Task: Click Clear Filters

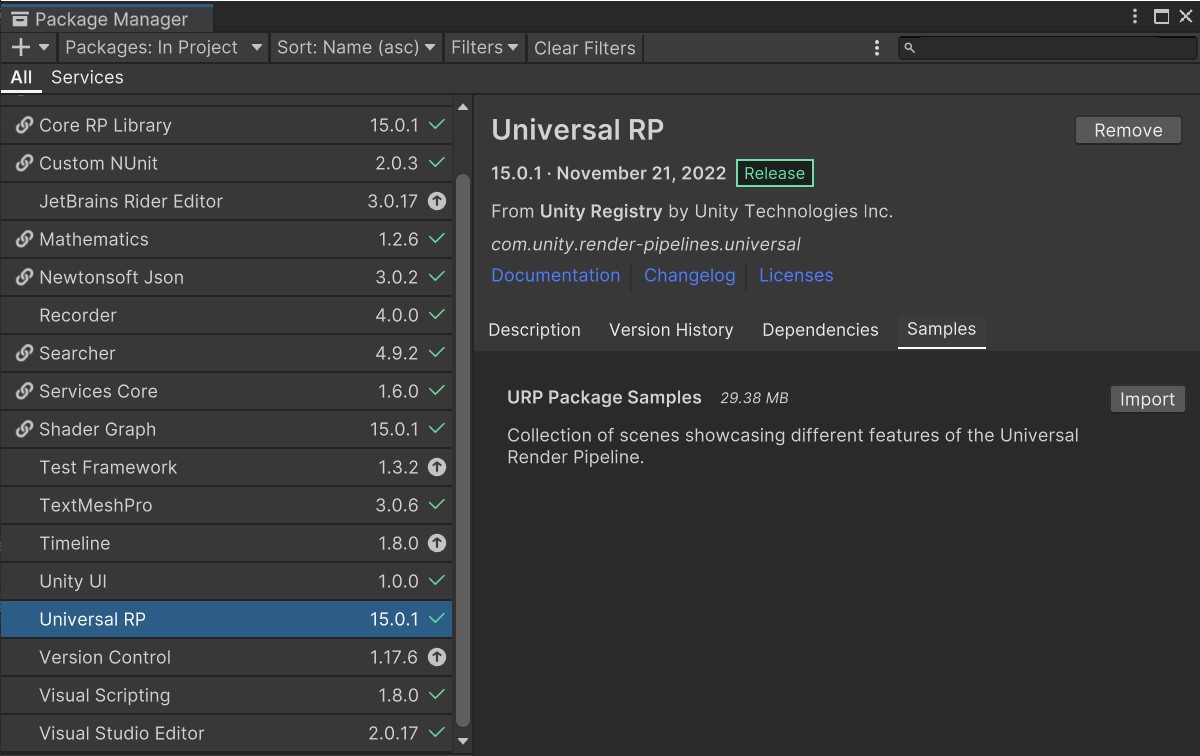Action: coord(584,47)
